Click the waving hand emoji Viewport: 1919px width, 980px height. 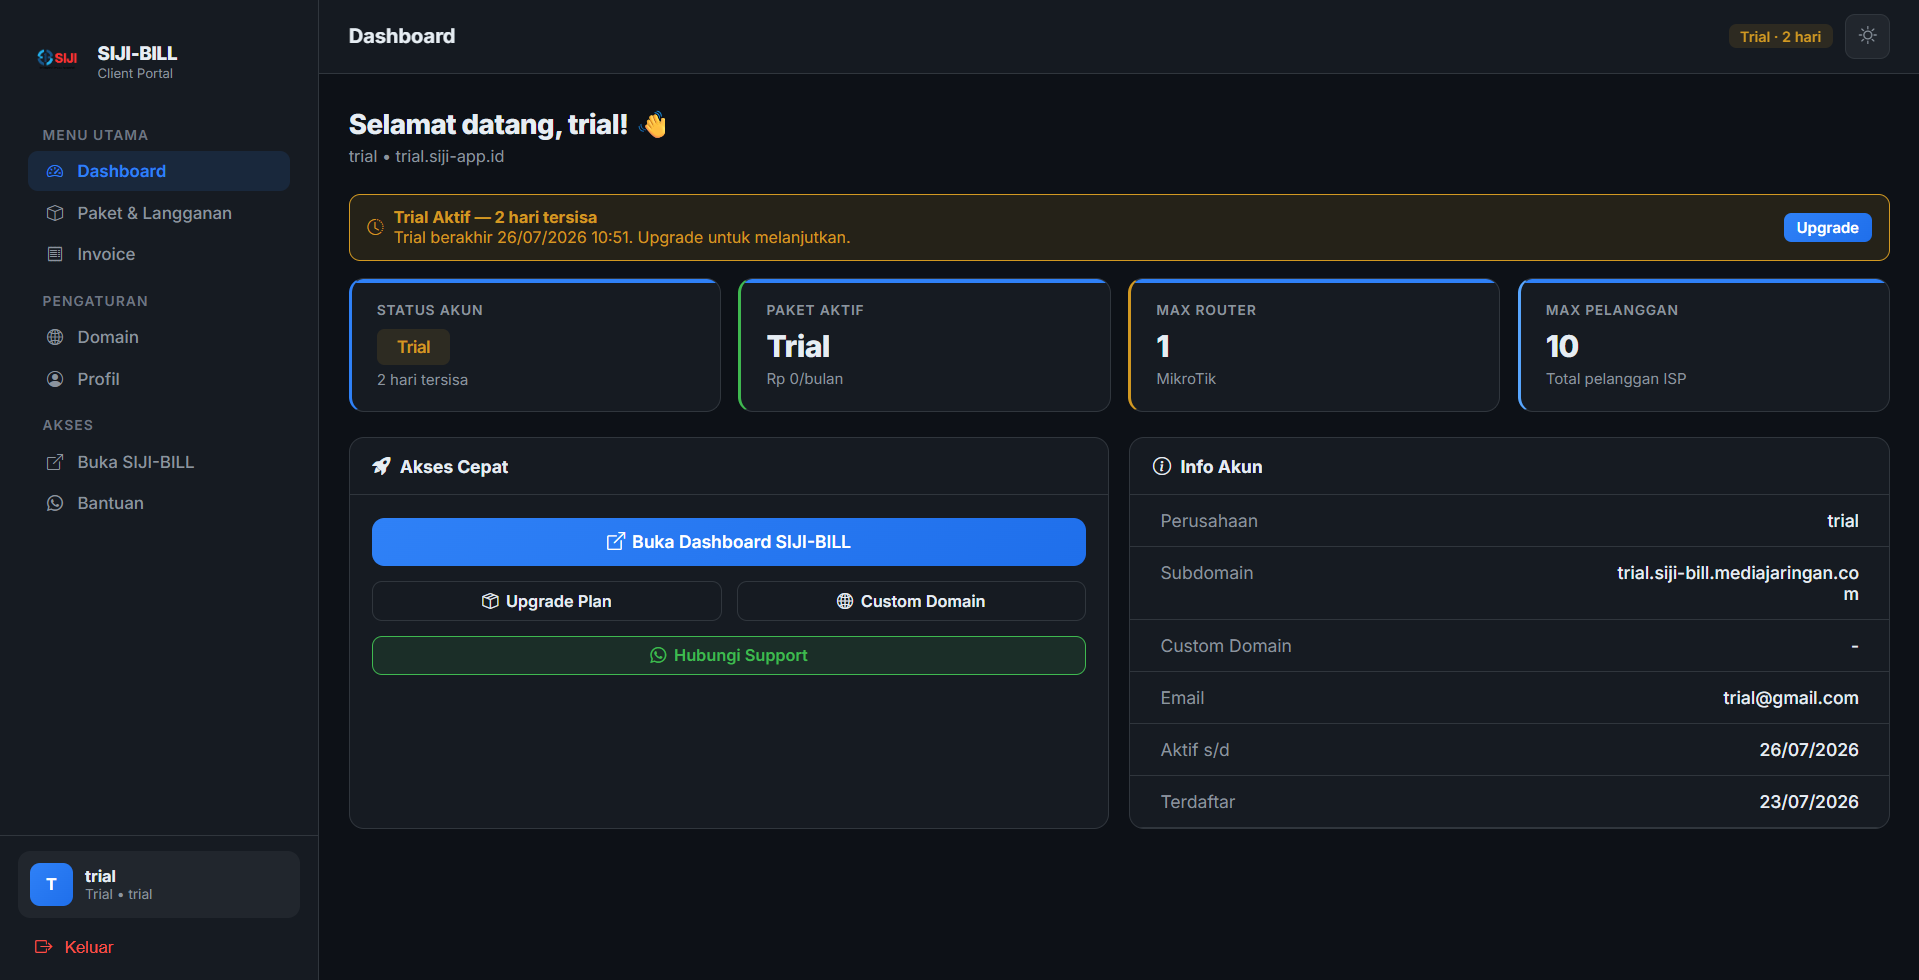pyautogui.click(x=653, y=125)
